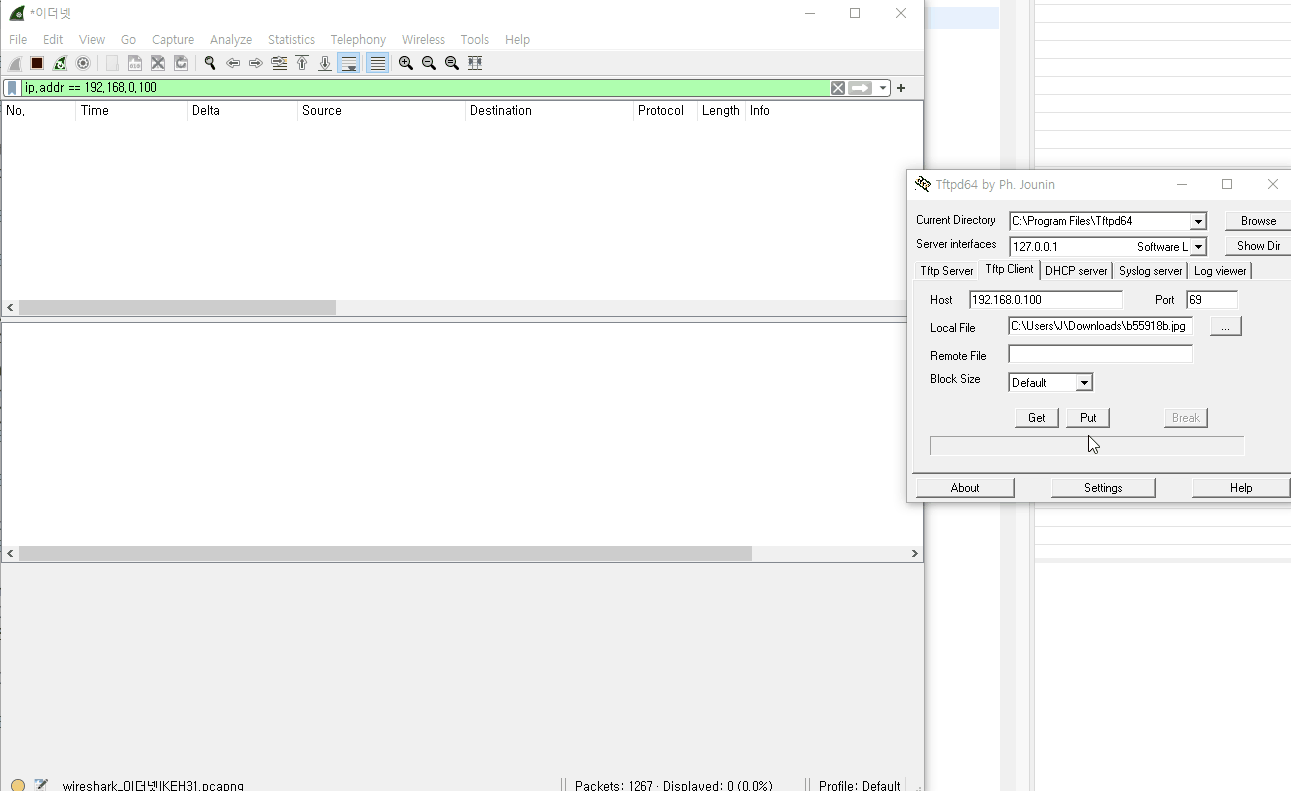Open a capture file icon
1291x791 pixels.
point(112,63)
